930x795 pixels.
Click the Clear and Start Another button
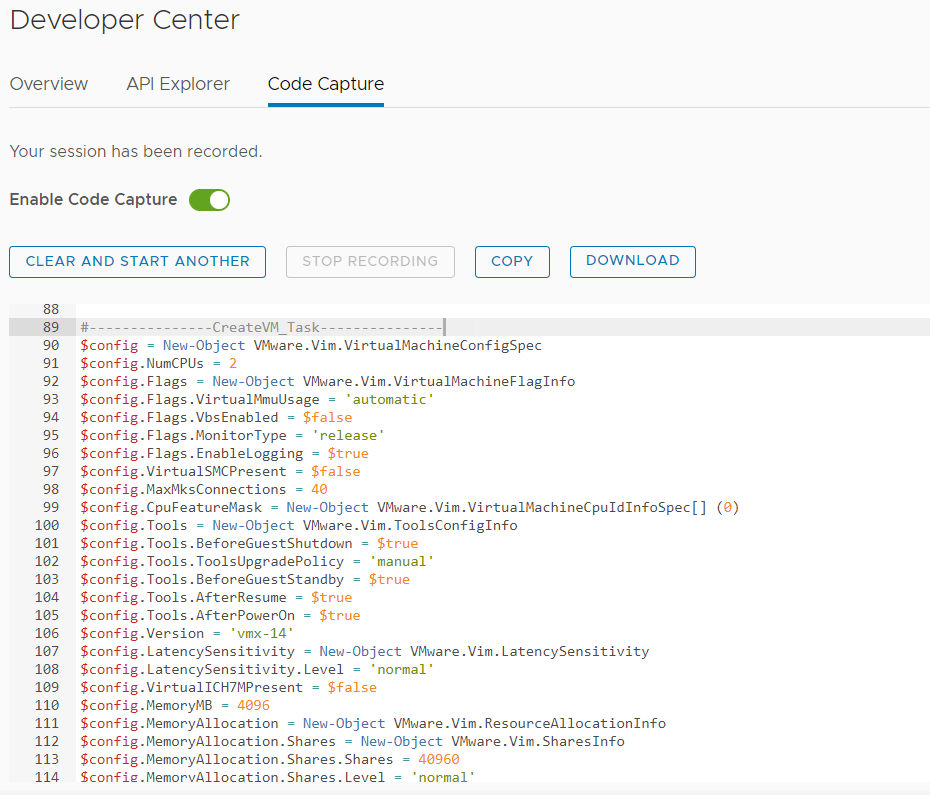point(138,262)
